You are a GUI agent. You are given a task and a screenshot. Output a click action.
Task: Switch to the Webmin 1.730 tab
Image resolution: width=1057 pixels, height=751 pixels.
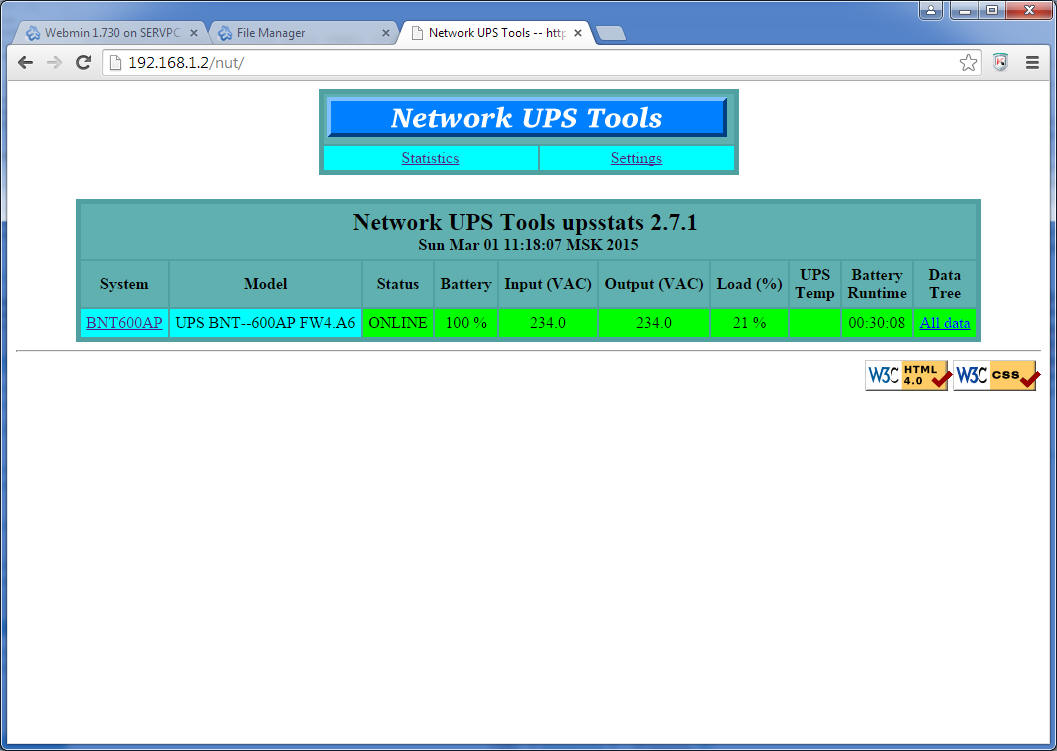coord(112,32)
